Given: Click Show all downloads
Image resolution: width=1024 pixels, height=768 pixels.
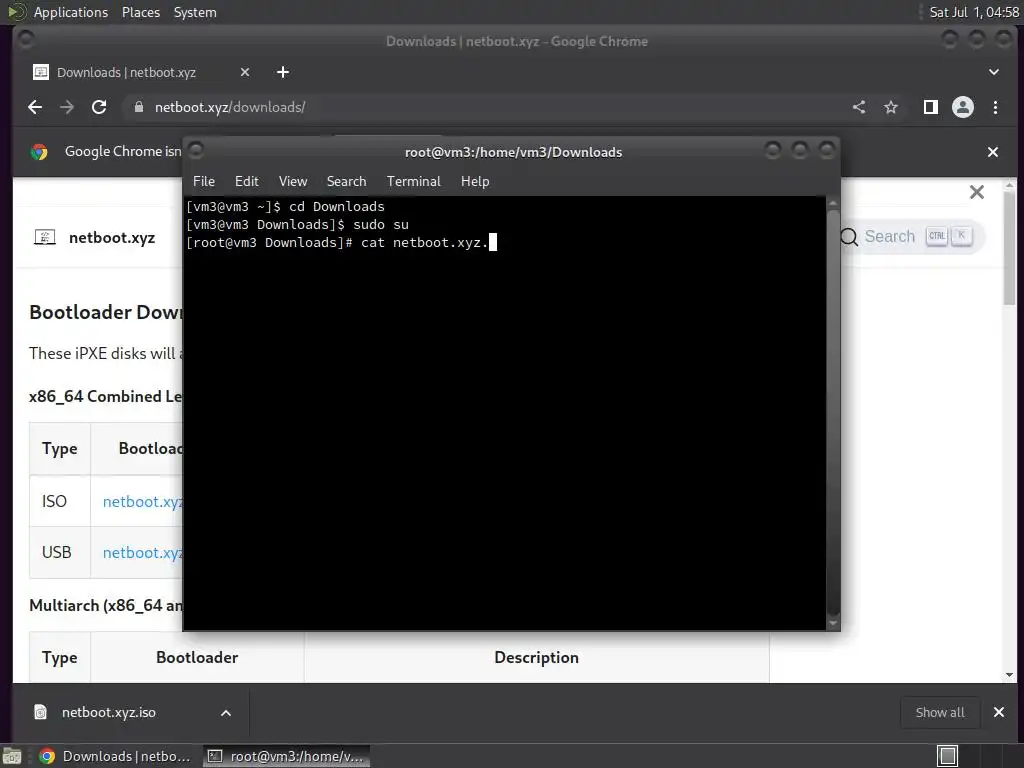Looking at the screenshot, I should click(940, 712).
